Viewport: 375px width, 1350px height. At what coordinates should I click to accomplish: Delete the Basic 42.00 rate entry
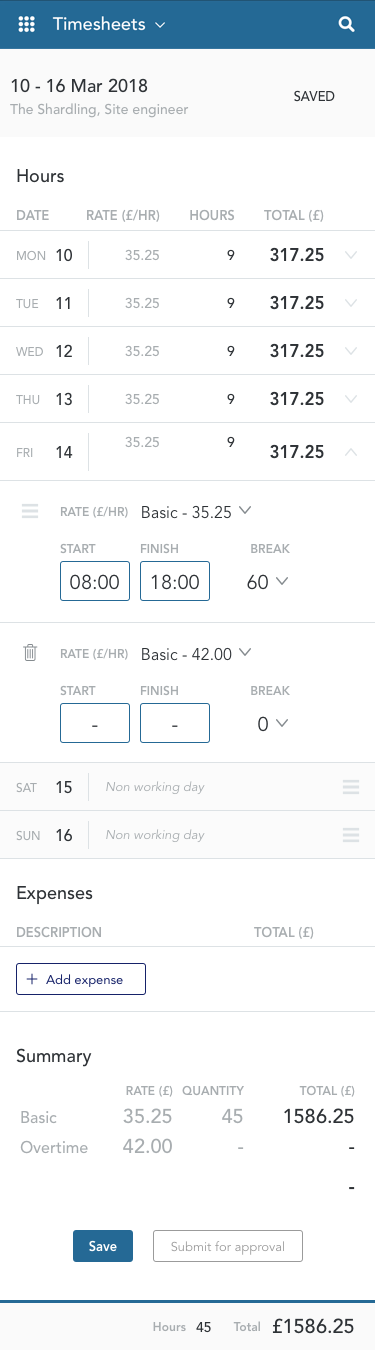coord(30,653)
